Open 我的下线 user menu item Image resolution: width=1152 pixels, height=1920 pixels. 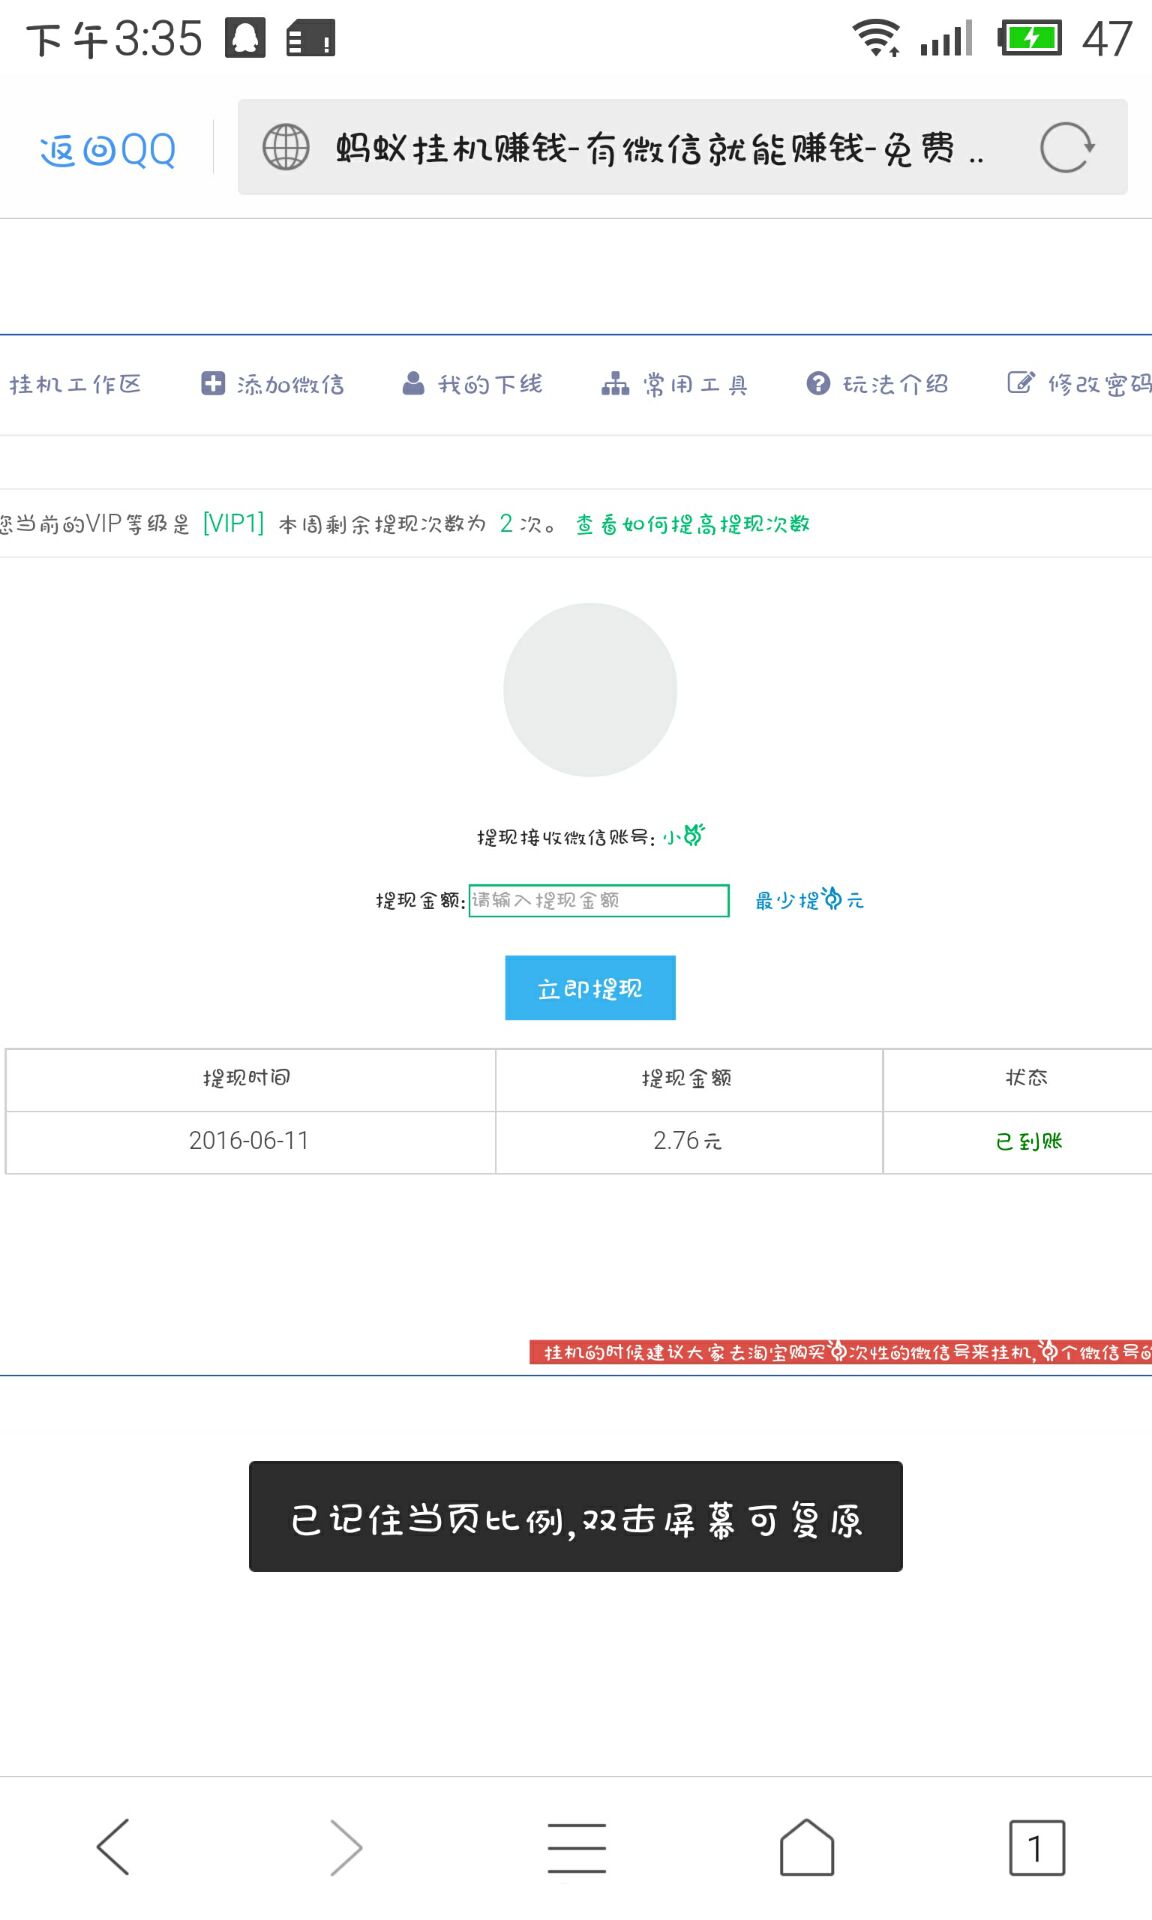473,384
